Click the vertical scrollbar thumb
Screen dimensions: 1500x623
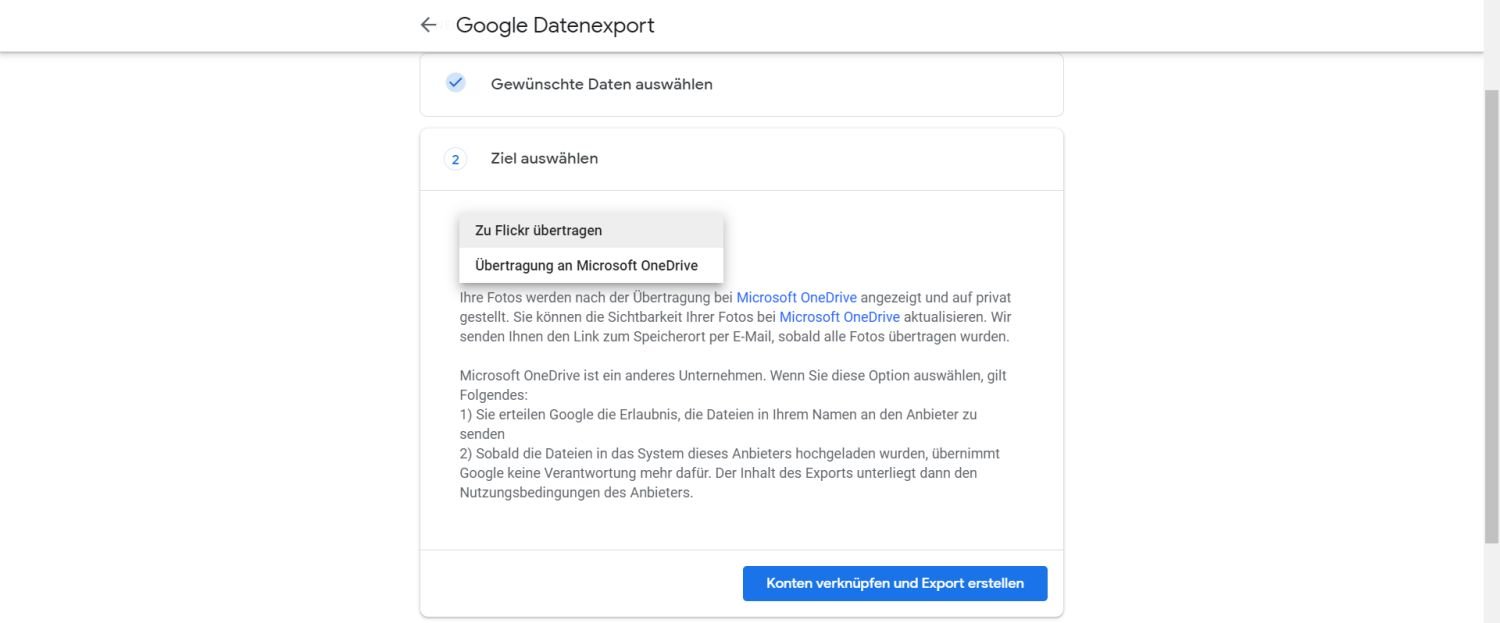[1491, 300]
